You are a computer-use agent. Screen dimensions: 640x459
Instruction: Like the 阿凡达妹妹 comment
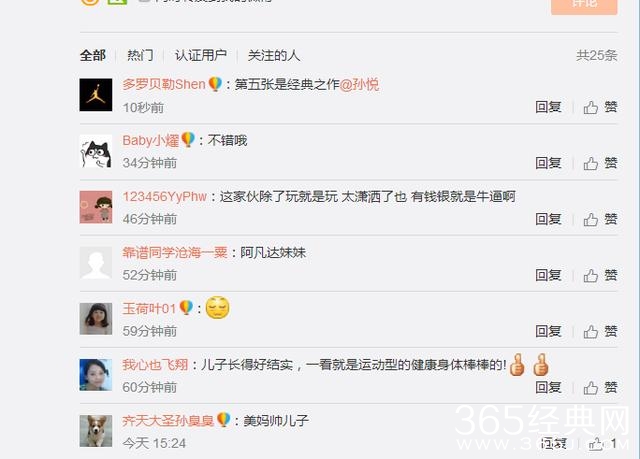click(600, 275)
